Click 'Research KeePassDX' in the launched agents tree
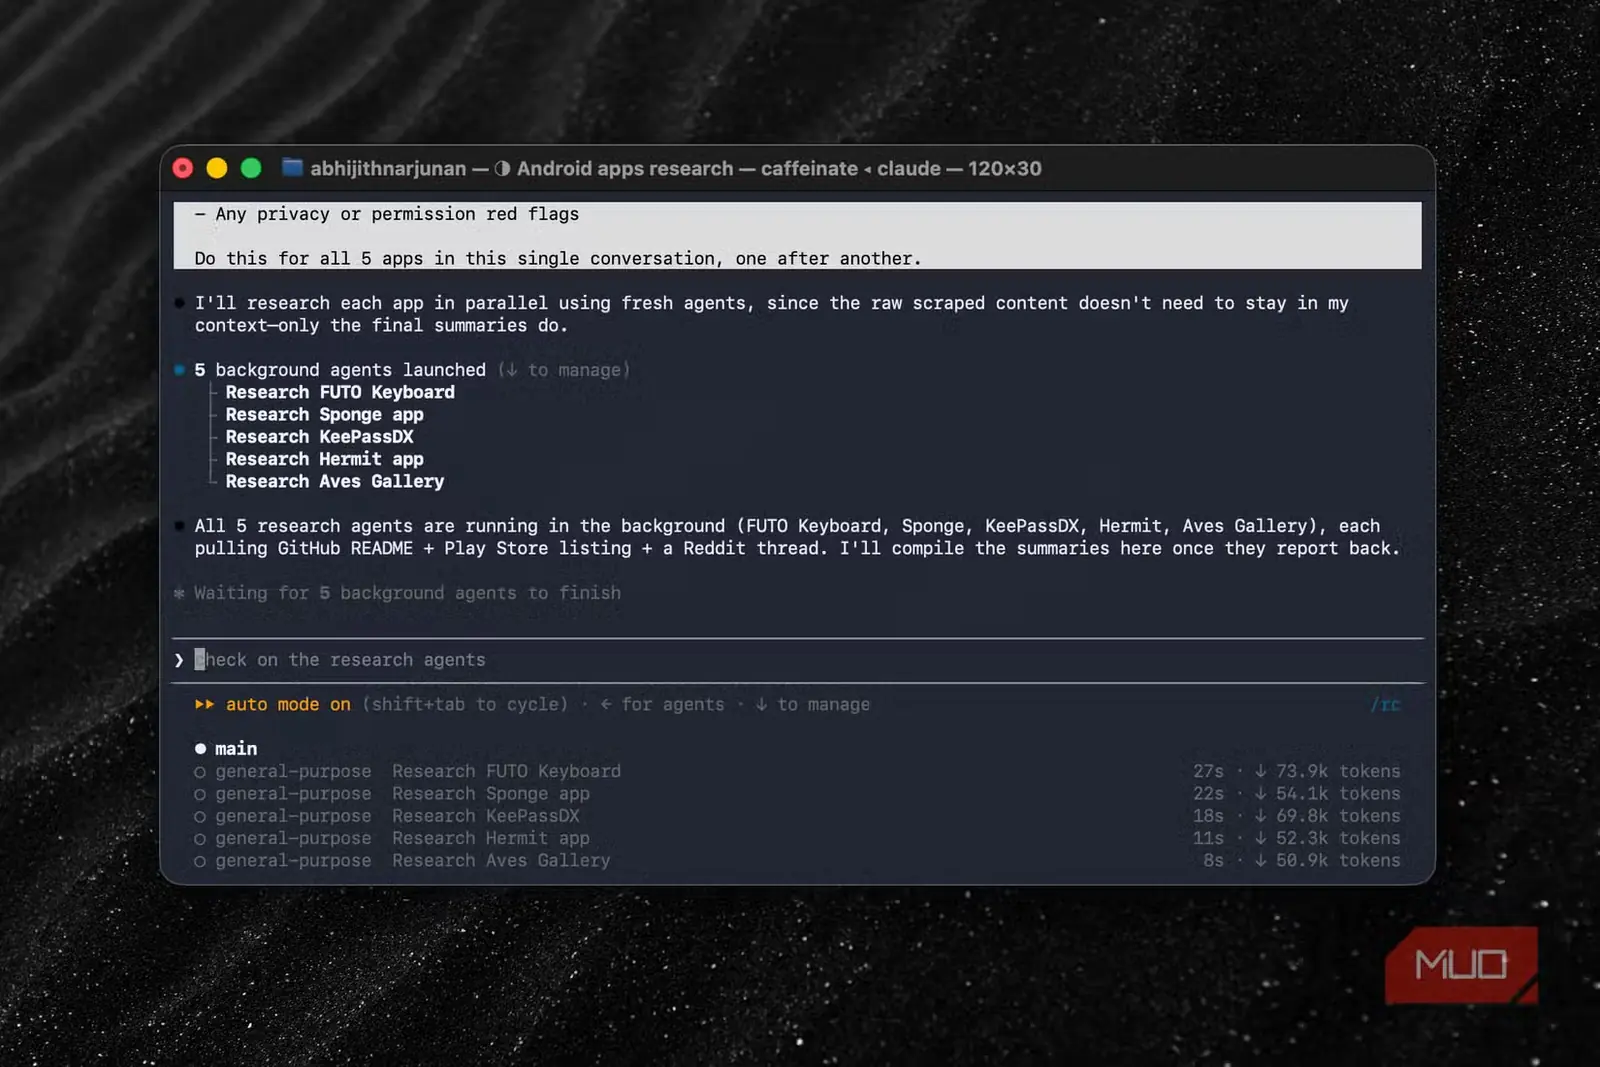The width and height of the screenshot is (1600, 1067). click(320, 437)
